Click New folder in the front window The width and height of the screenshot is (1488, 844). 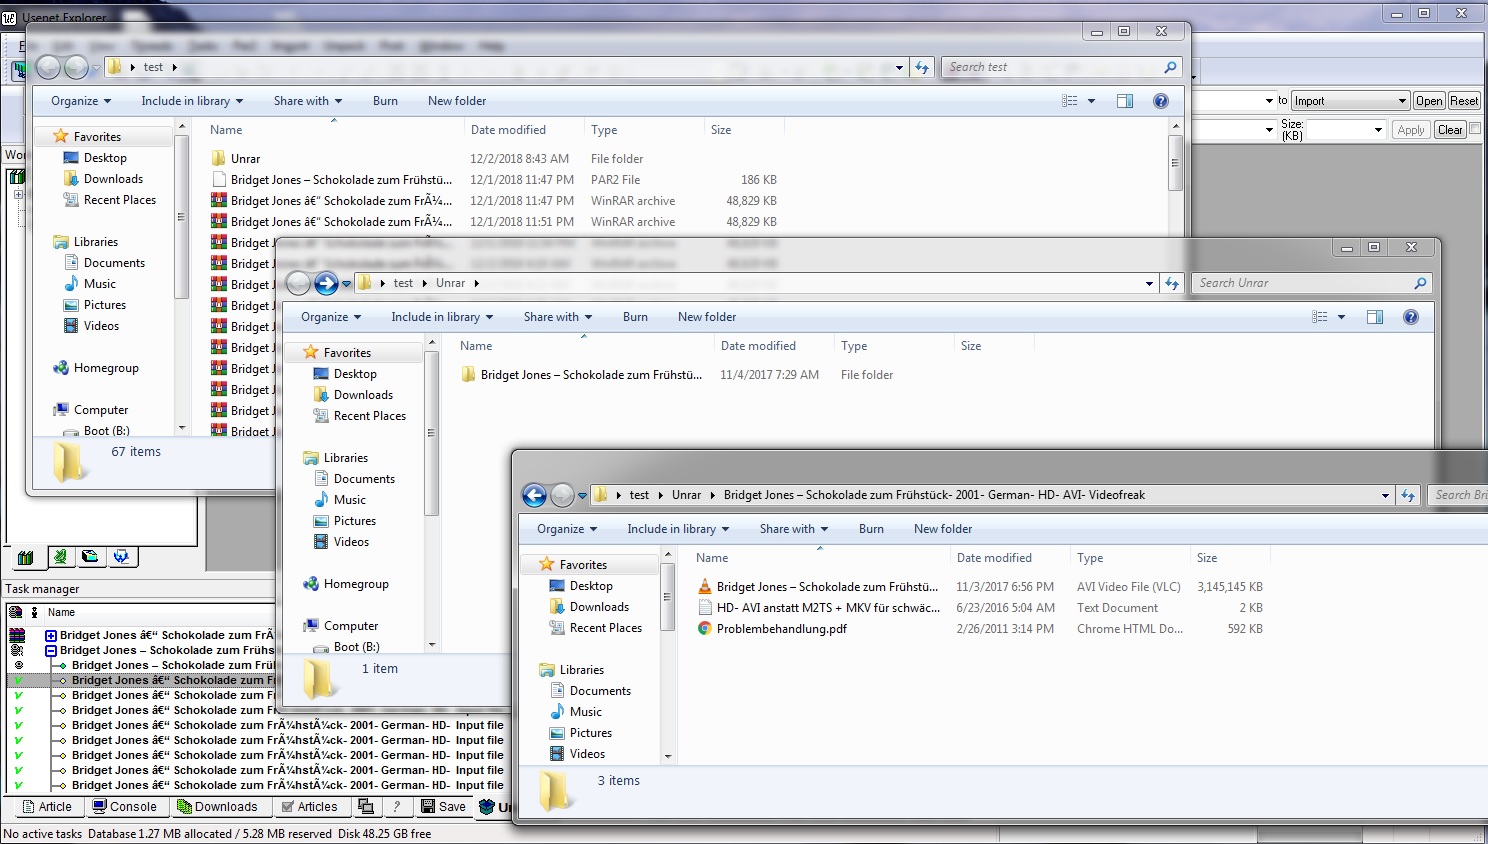click(x=942, y=529)
